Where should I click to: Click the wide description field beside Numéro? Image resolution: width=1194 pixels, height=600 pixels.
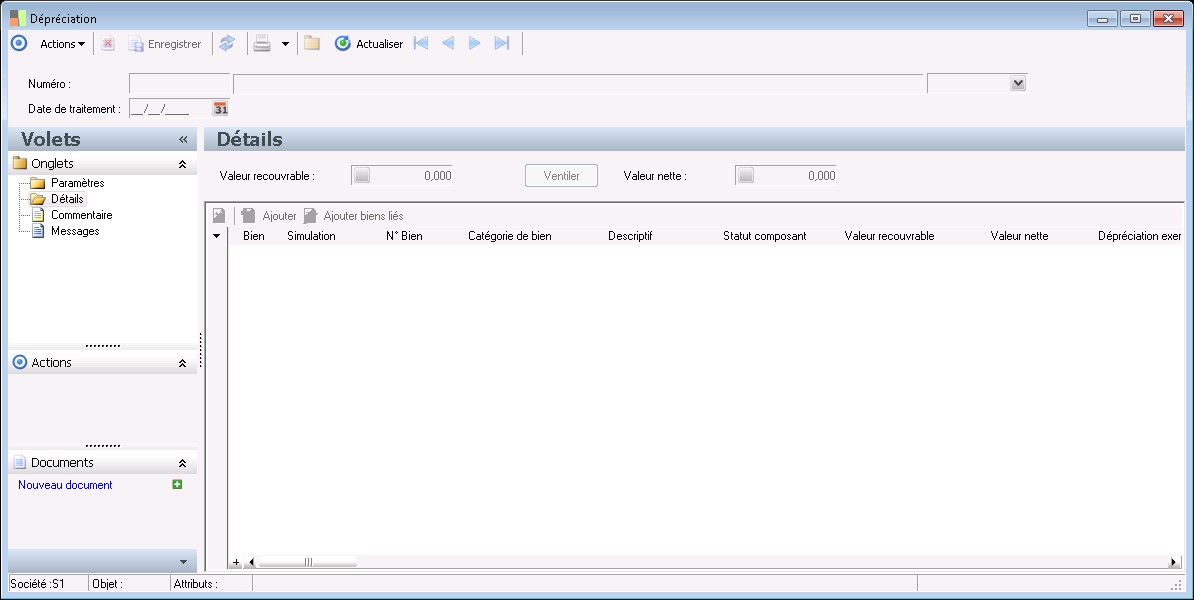click(578, 84)
